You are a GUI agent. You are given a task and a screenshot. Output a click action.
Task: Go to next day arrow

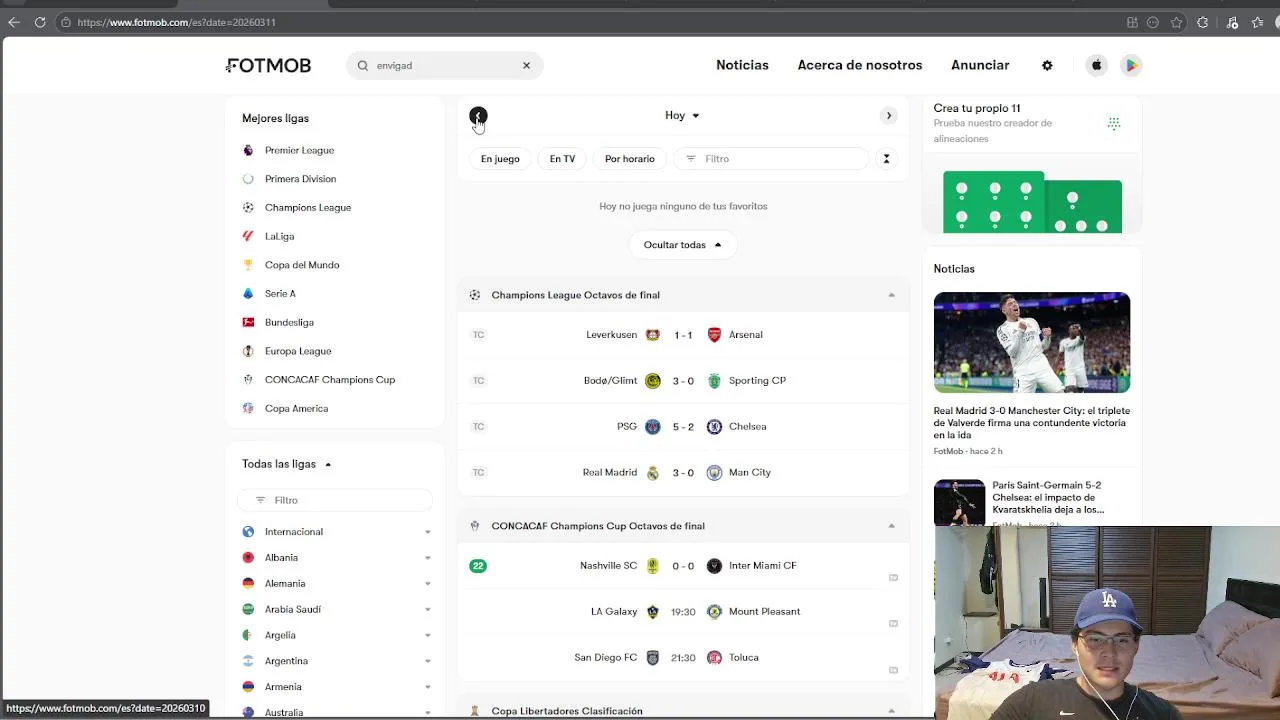[888, 115]
